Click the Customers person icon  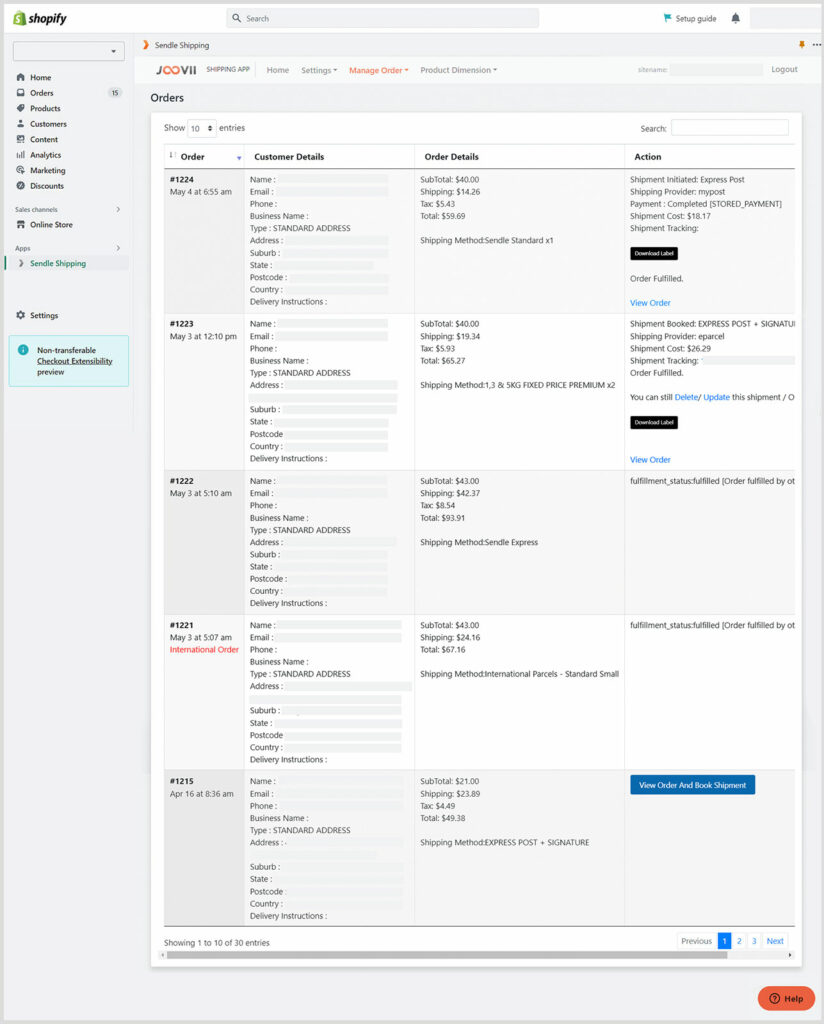click(20, 123)
